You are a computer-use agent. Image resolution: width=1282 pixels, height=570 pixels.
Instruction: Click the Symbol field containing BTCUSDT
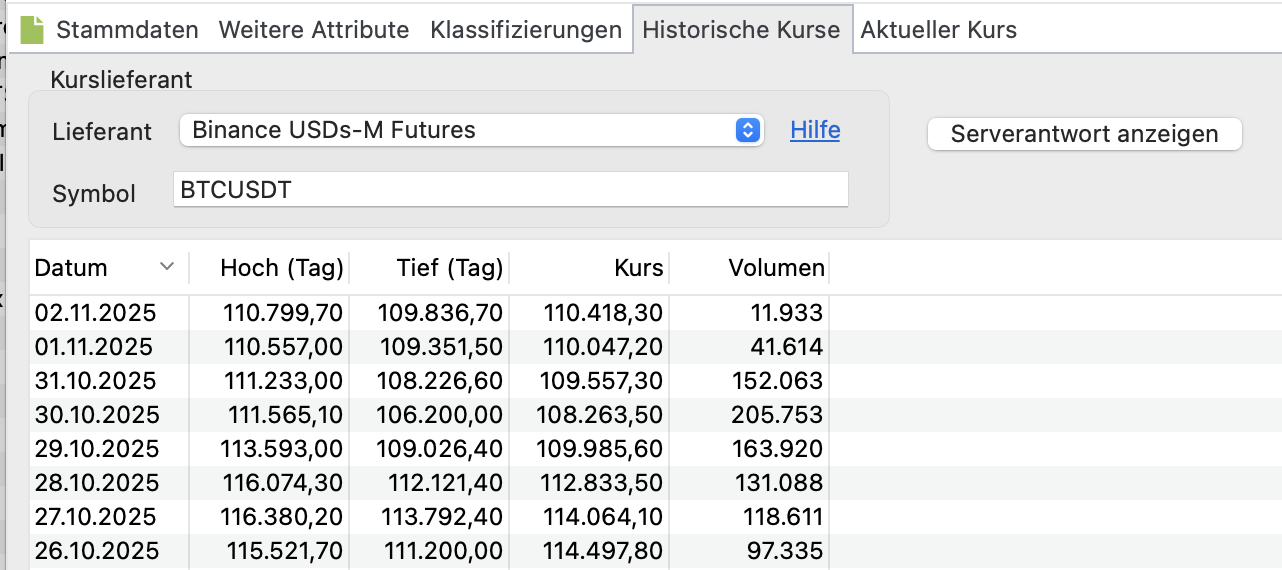pos(510,190)
